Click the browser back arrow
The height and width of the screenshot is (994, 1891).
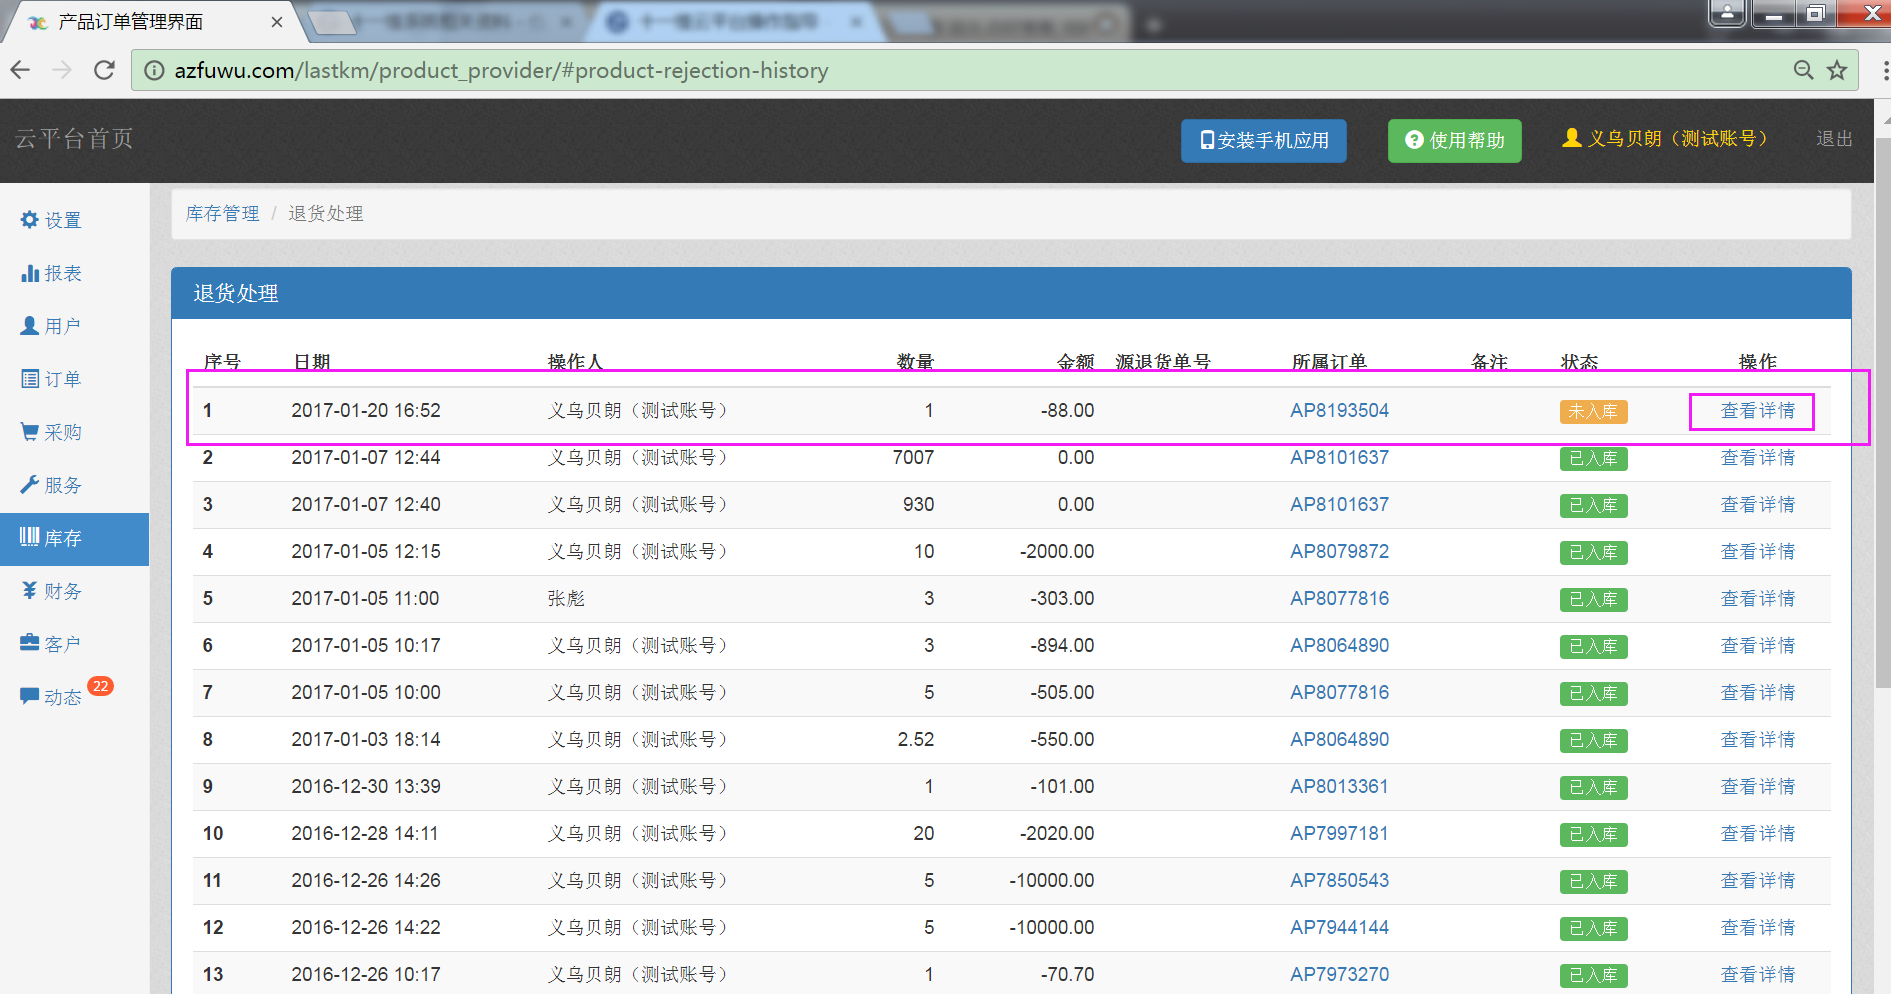(x=20, y=70)
